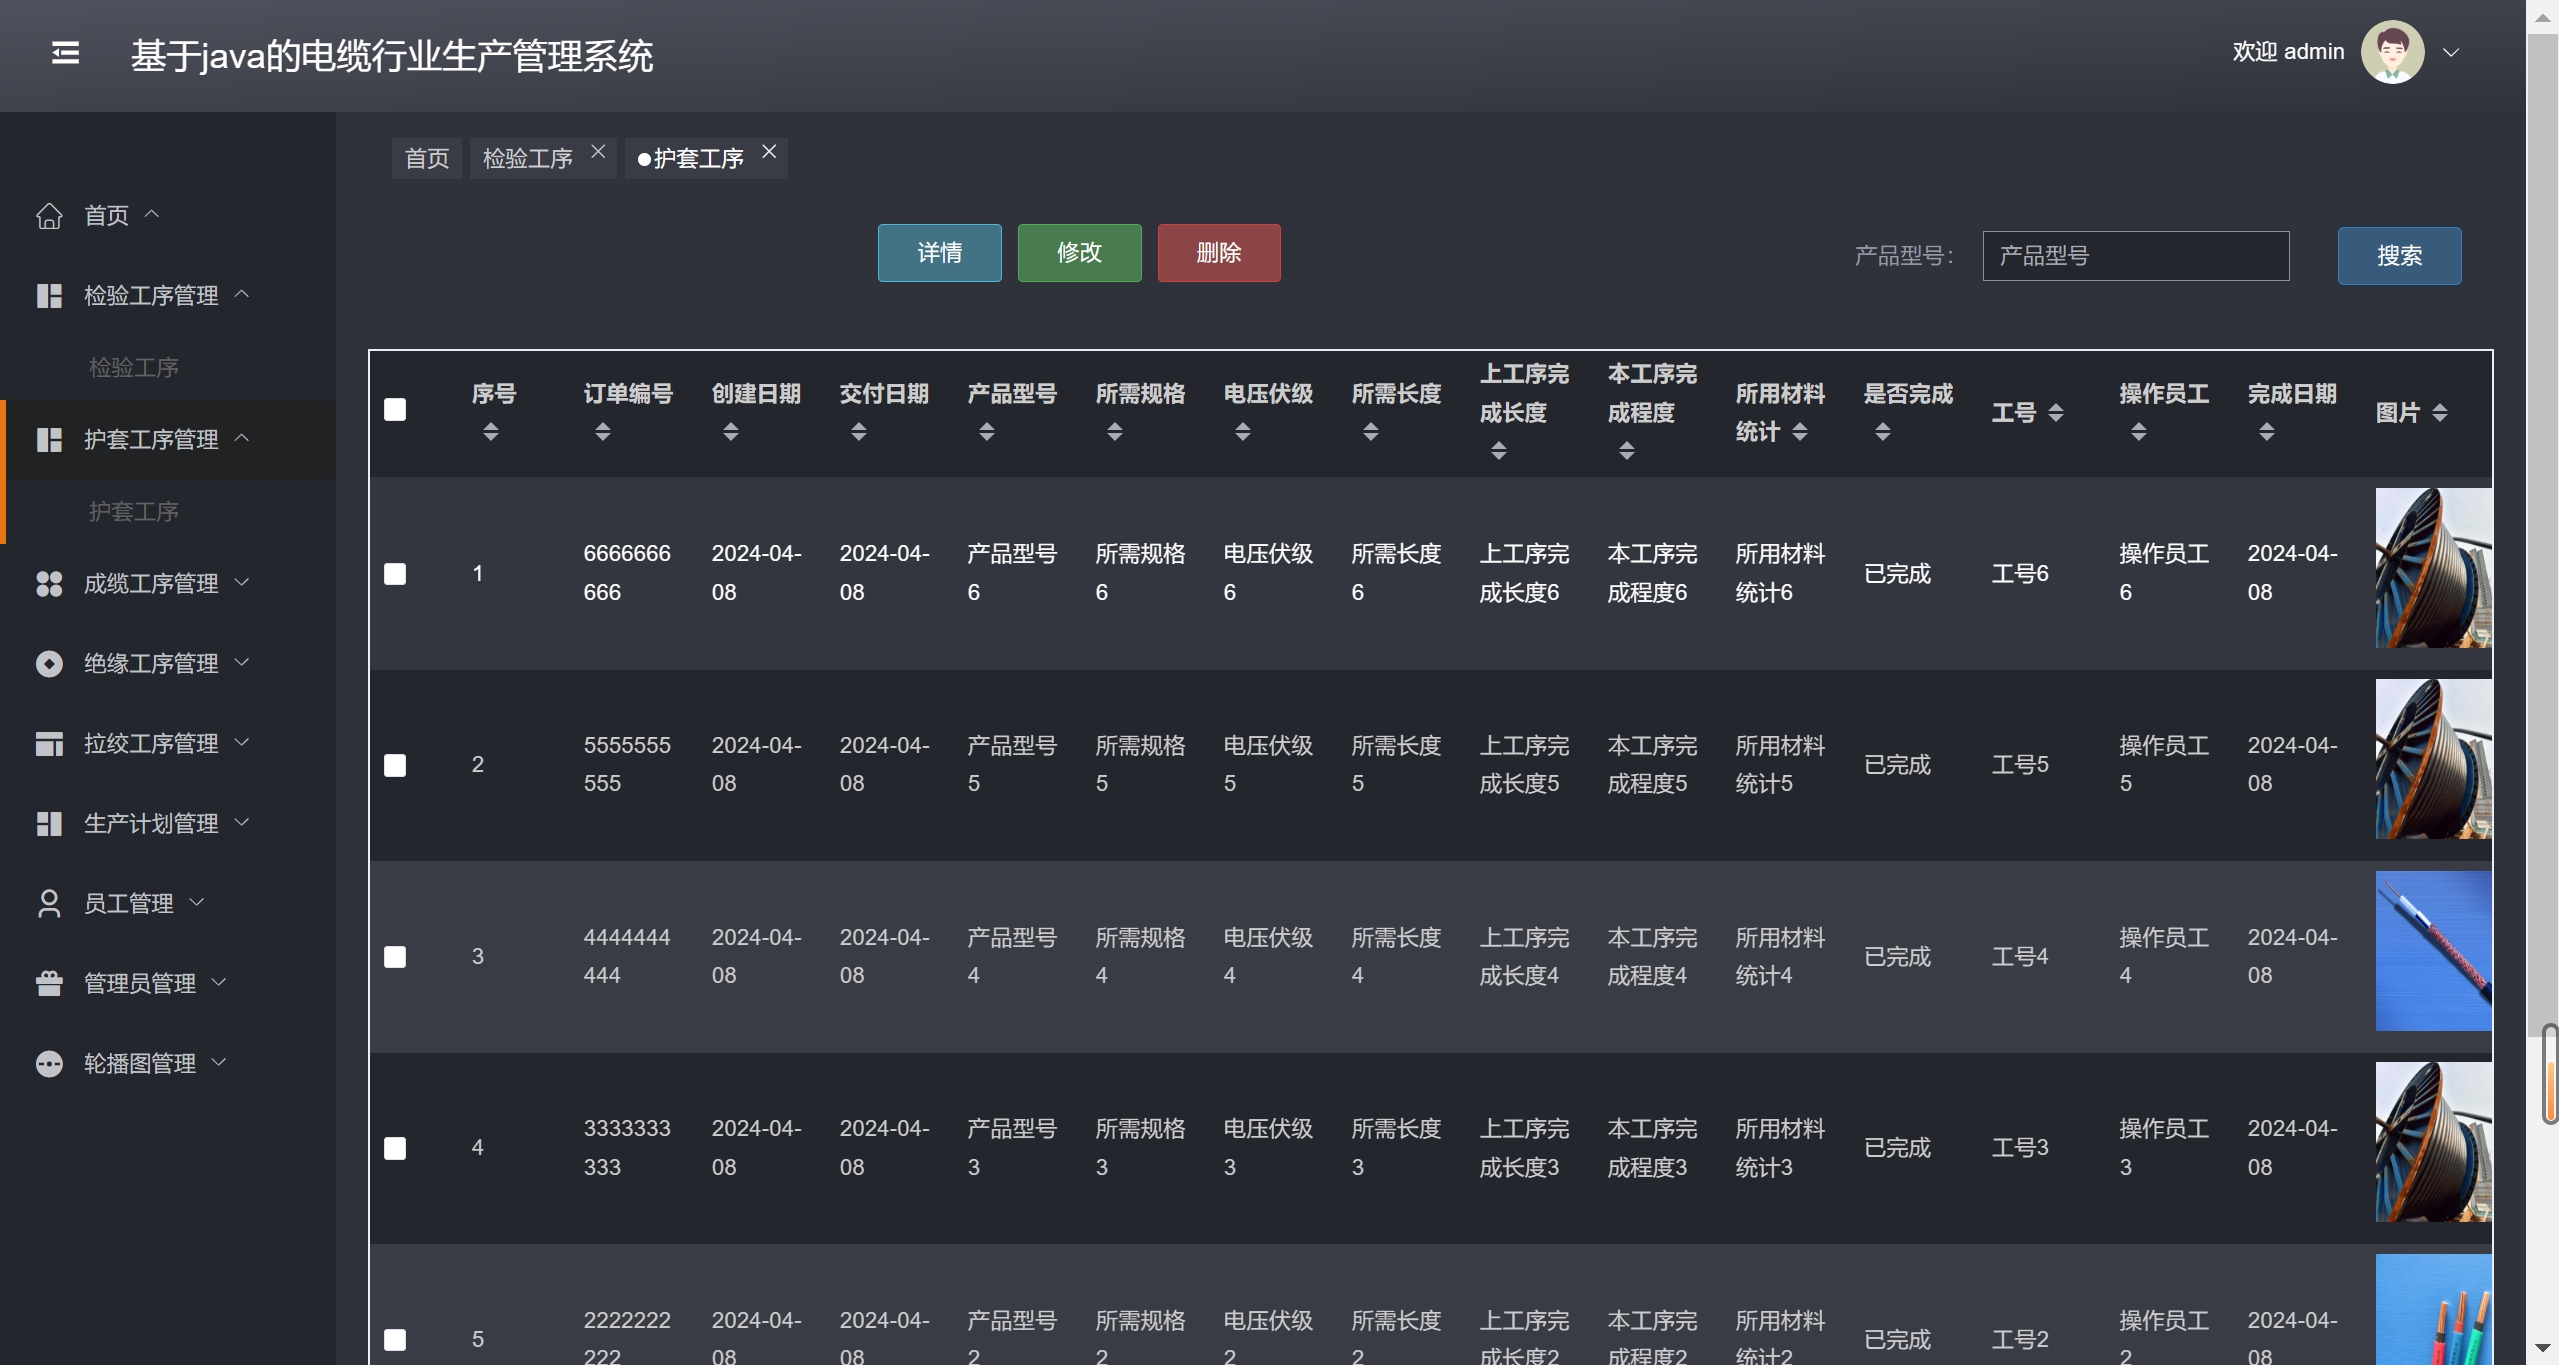The height and width of the screenshot is (1365, 2559).
Task: Click the 修改 button
Action: pos(1080,253)
